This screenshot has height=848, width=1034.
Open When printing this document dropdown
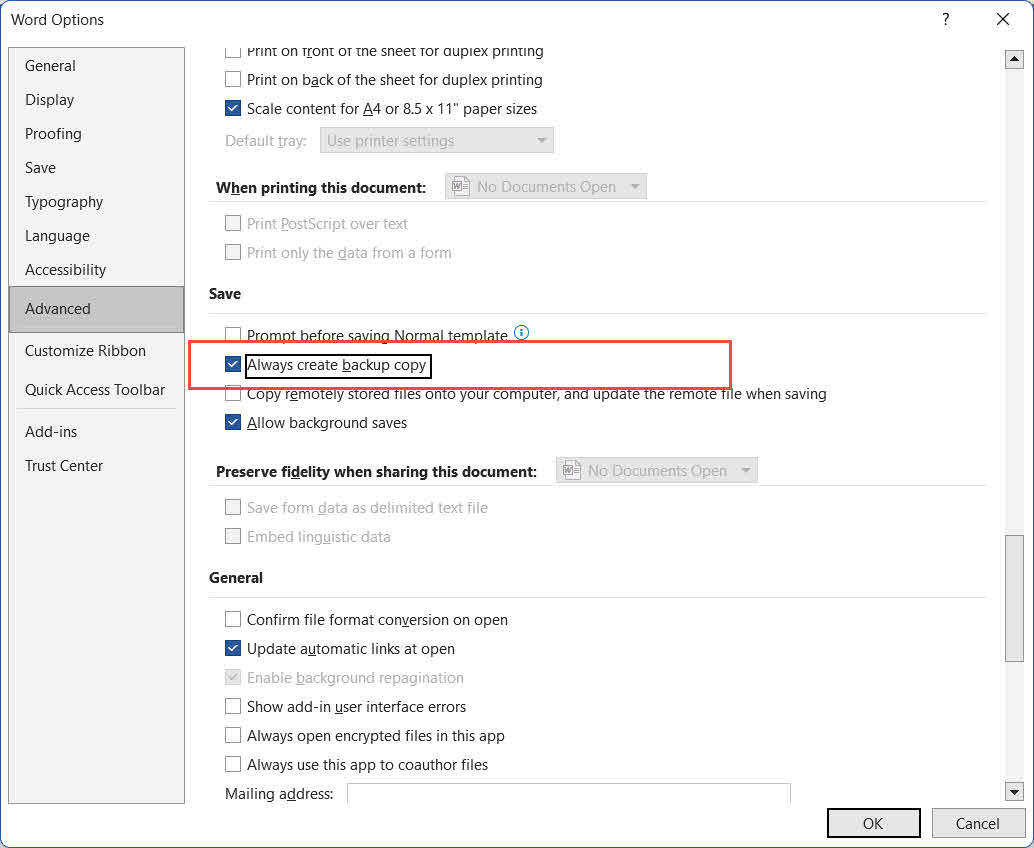point(546,187)
